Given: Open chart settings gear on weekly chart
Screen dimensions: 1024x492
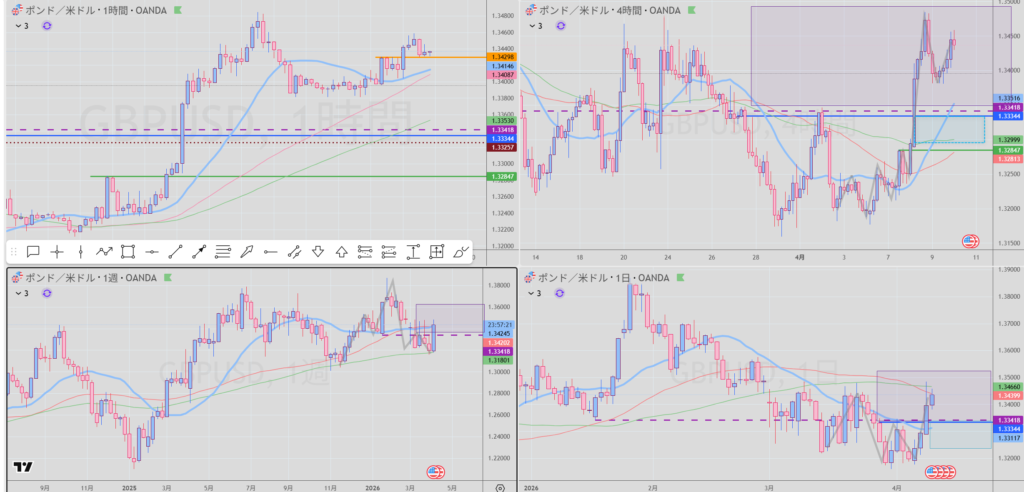Looking at the screenshot, I should (x=499, y=487).
